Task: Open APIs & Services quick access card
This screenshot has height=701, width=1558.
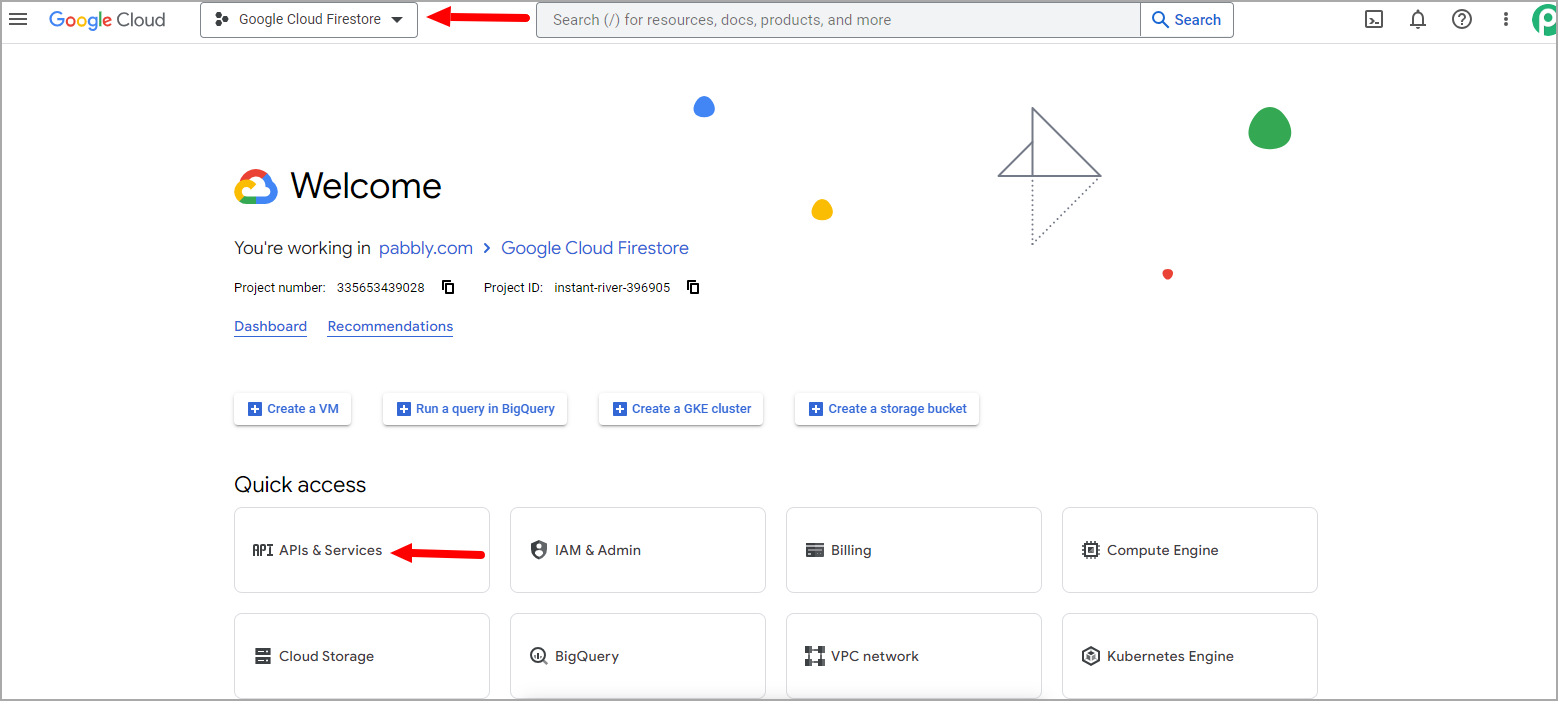Action: tap(362, 550)
